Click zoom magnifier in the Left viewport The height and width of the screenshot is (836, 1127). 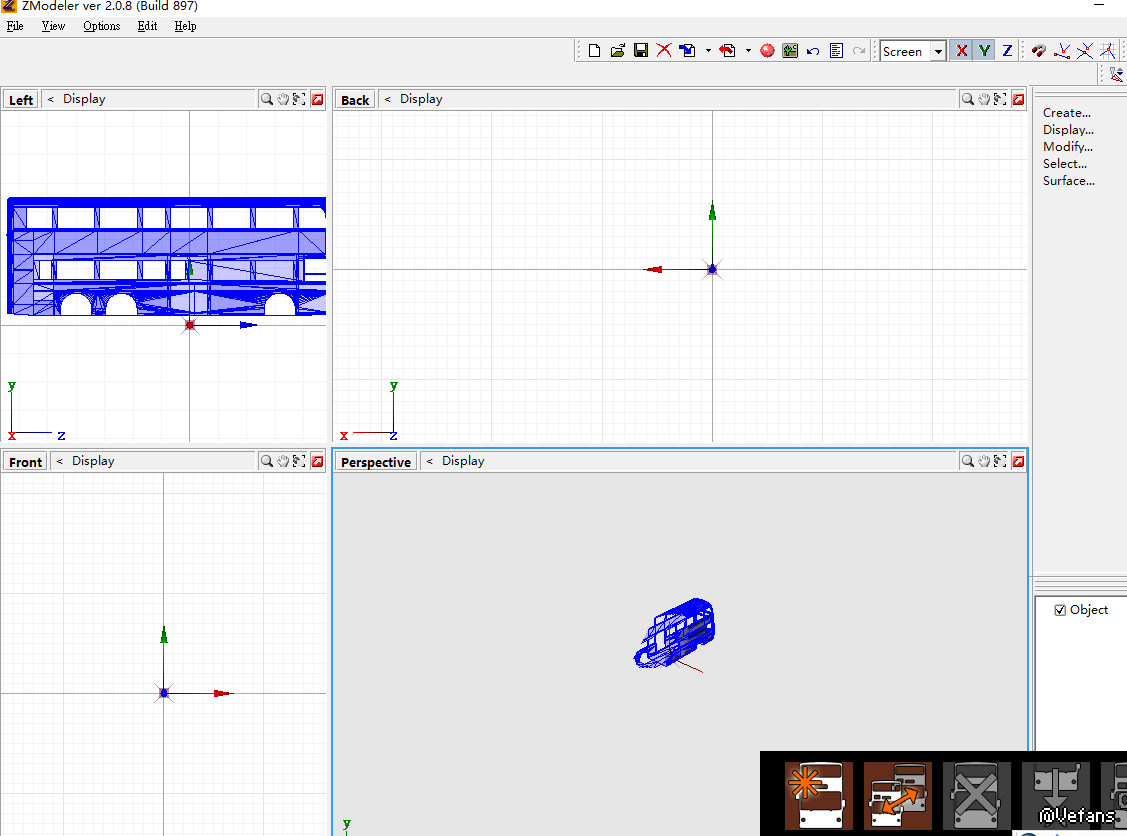267,99
